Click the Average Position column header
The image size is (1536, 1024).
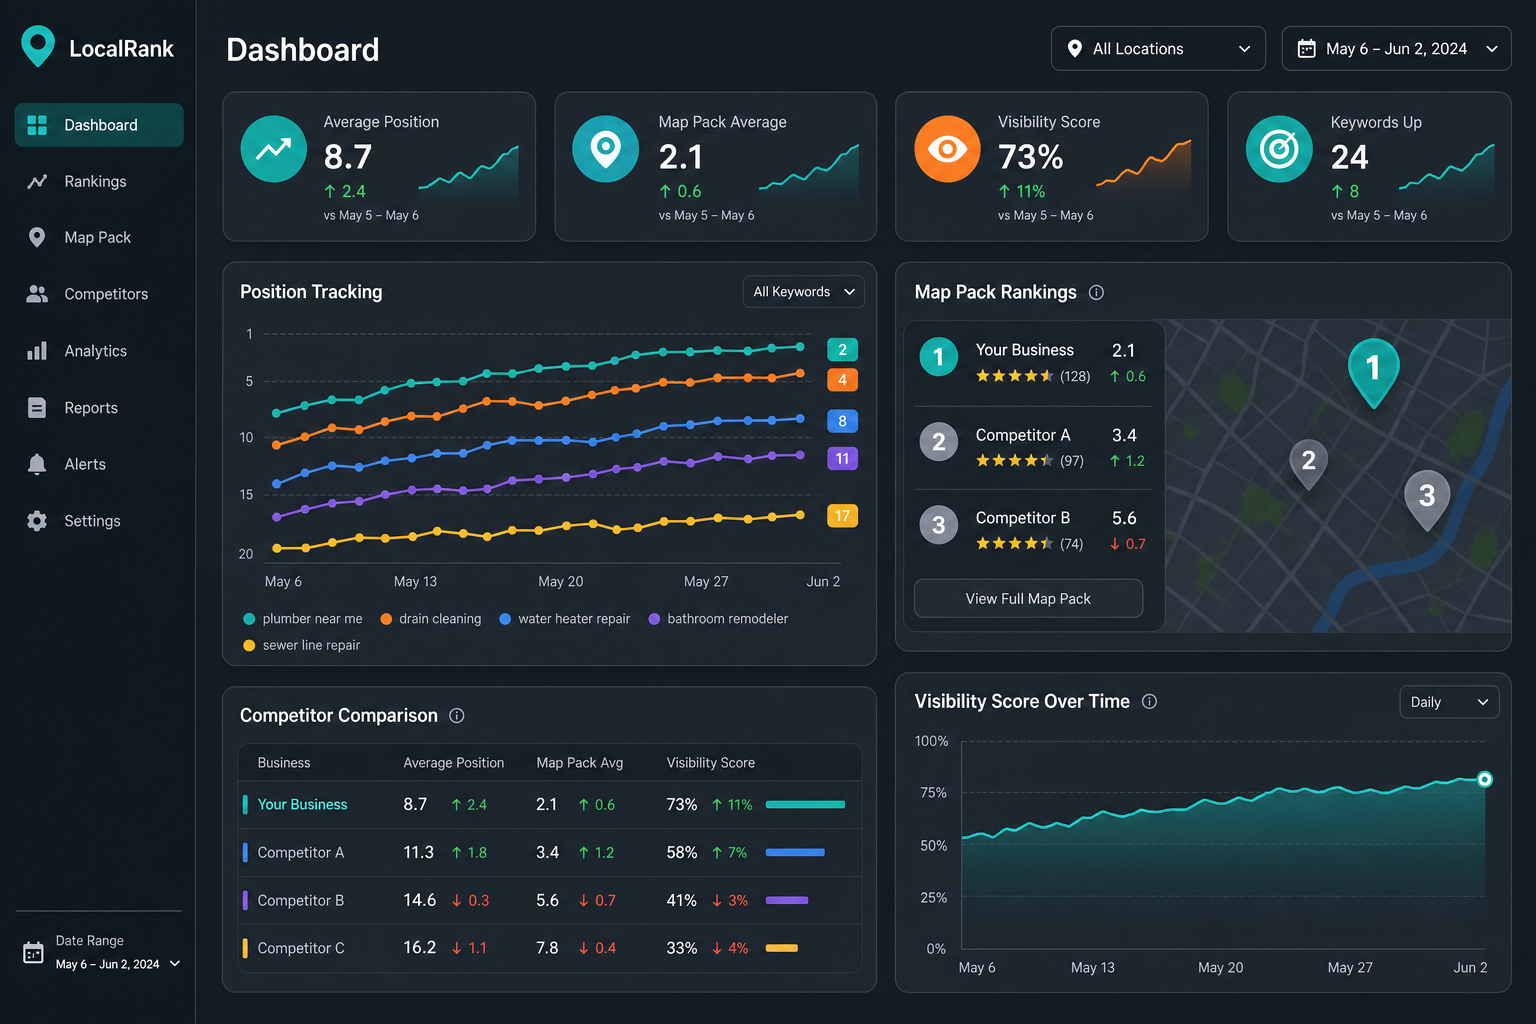tap(453, 762)
